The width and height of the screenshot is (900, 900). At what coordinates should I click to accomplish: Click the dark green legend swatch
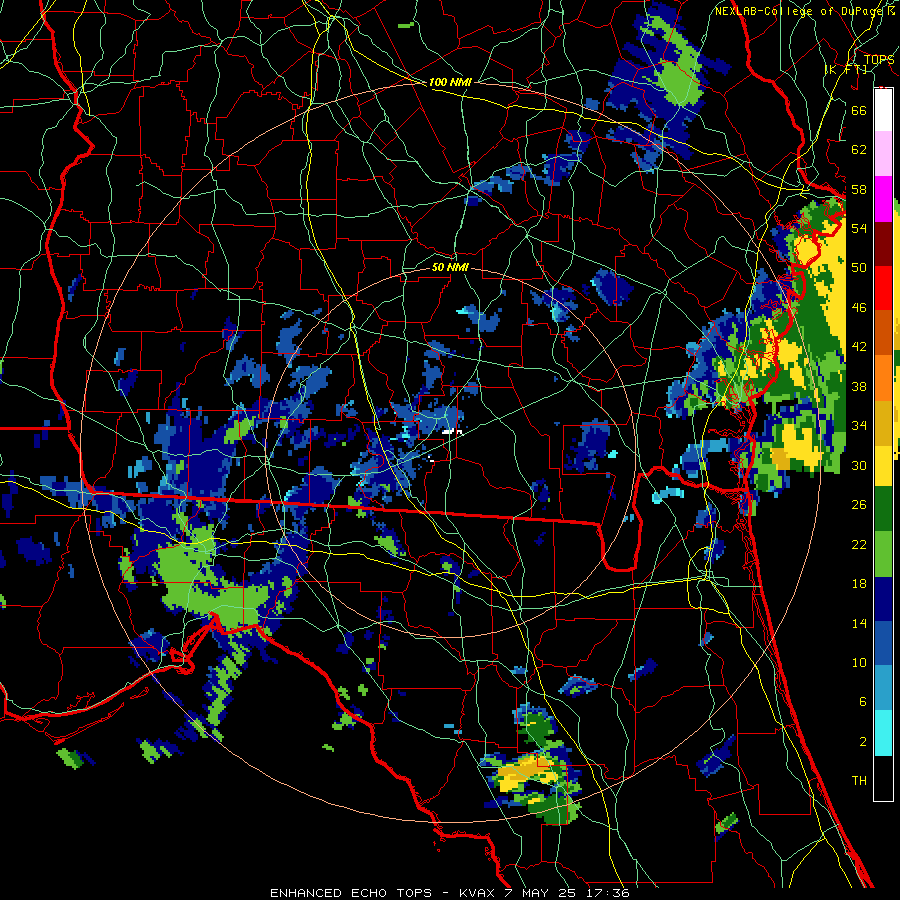pos(883,509)
